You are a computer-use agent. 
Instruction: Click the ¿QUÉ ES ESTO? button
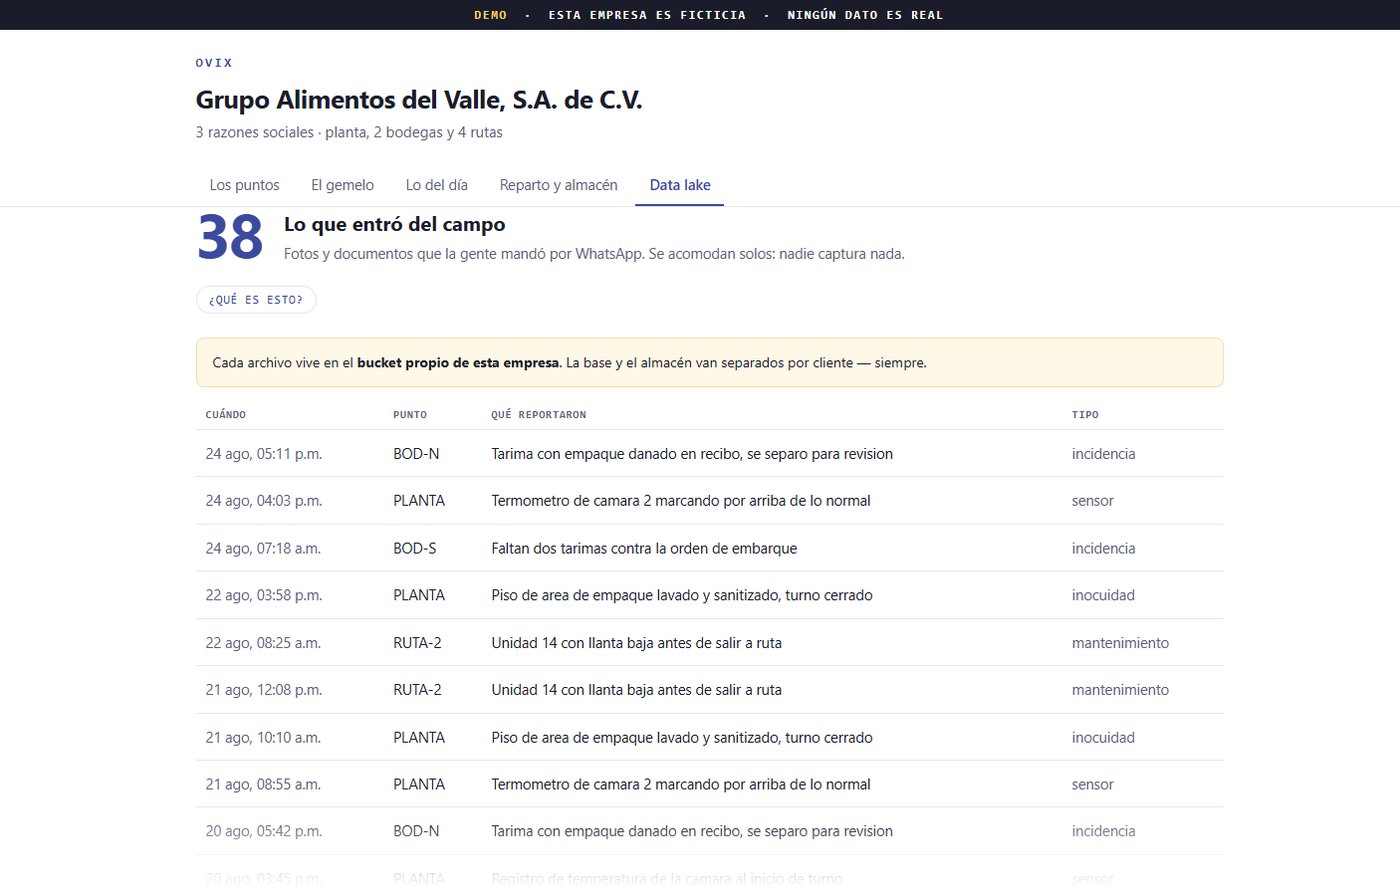coord(256,300)
